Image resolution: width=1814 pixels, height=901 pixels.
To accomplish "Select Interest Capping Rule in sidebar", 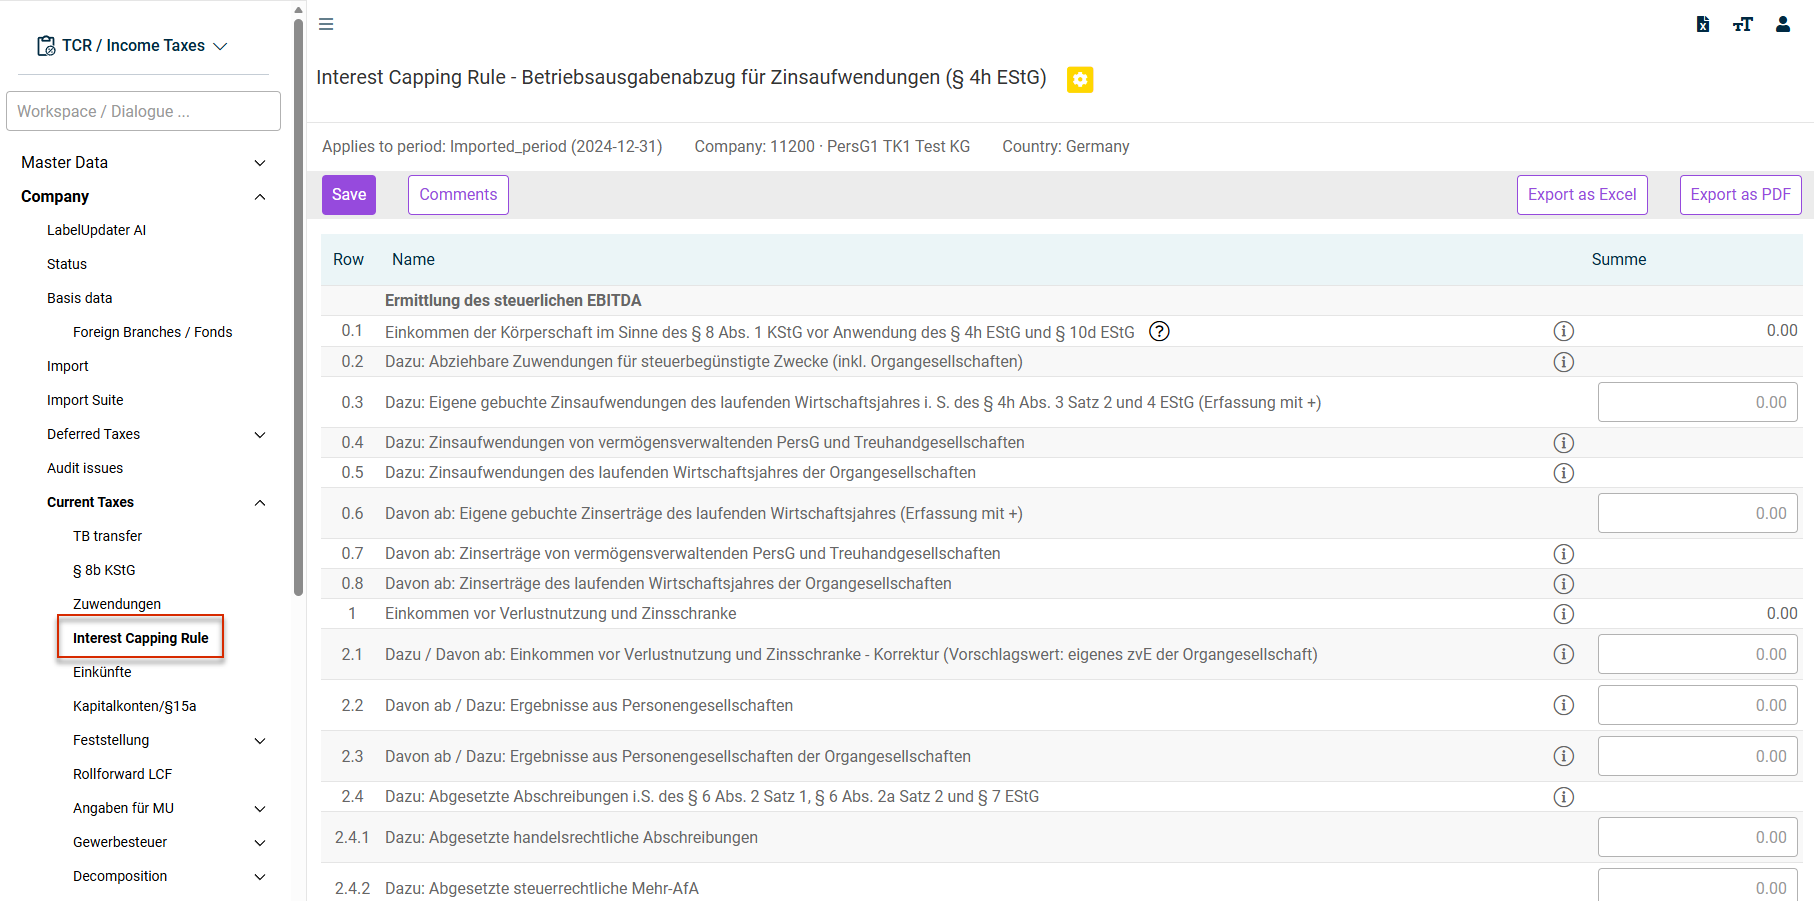I will click(x=141, y=638).
